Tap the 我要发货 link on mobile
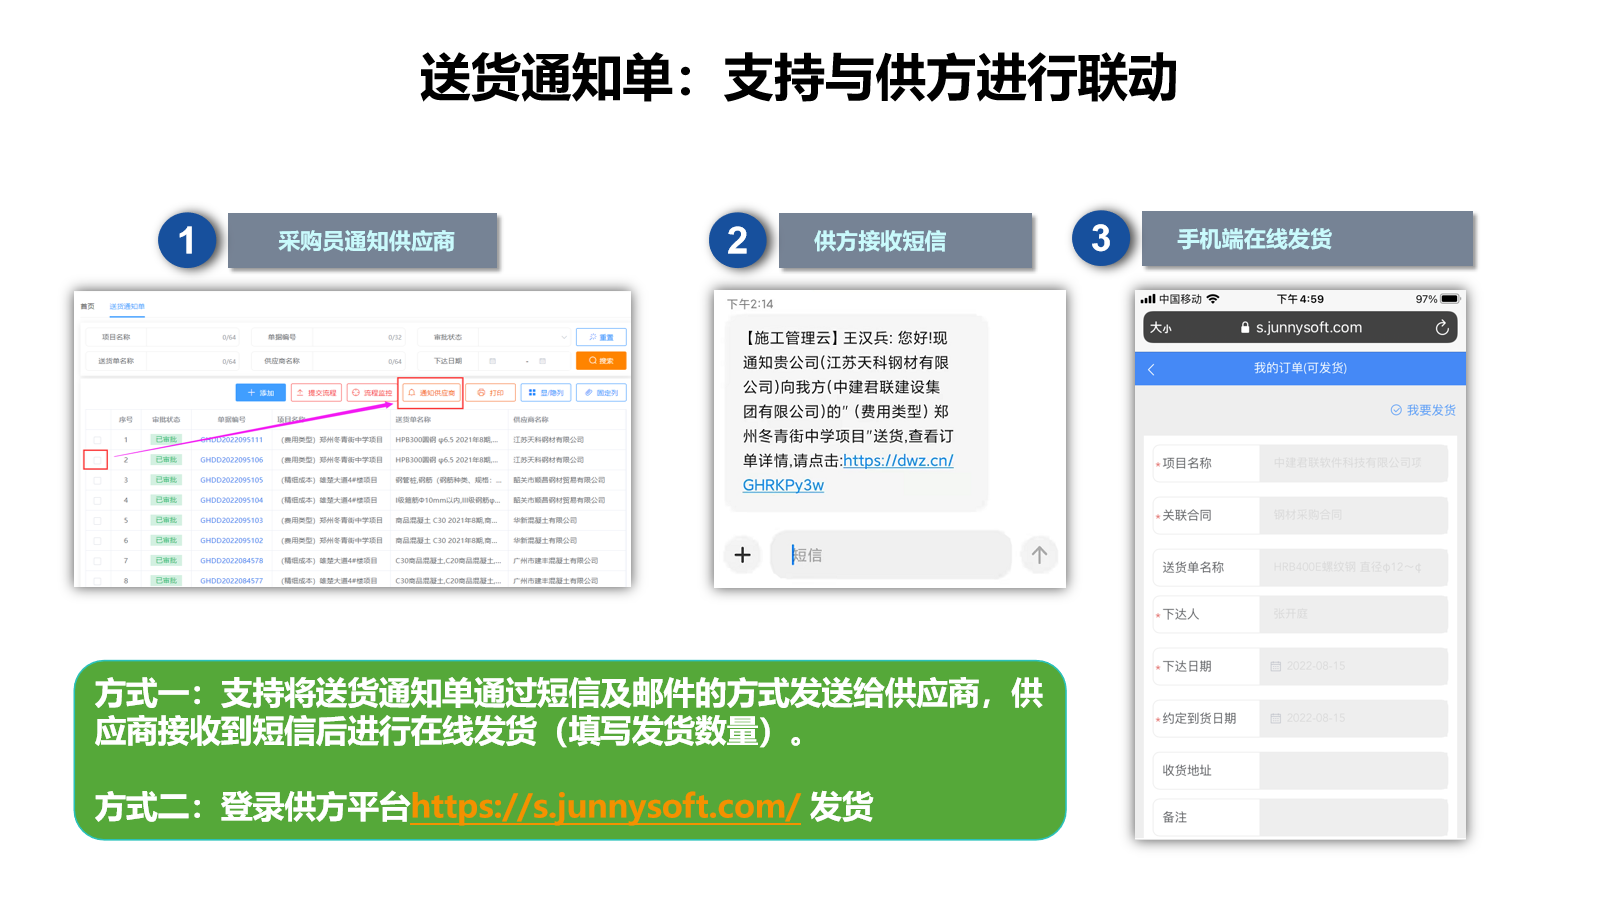 pyautogui.click(x=1423, y=410)
